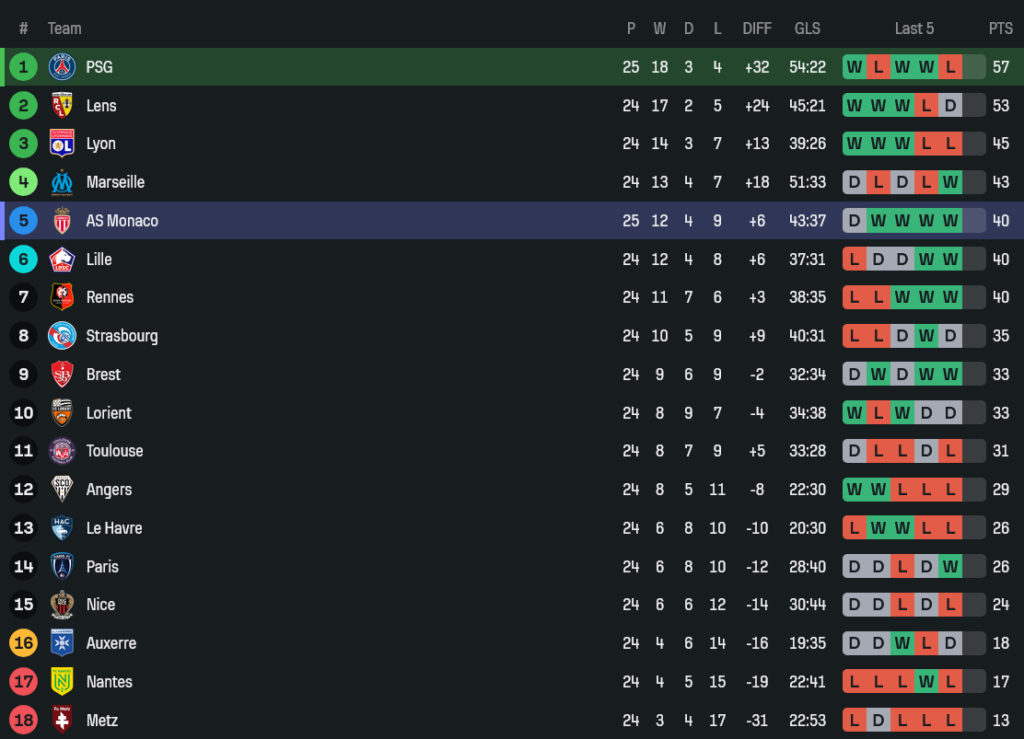Click the Lens club crest icon

[x=62, y=105]
